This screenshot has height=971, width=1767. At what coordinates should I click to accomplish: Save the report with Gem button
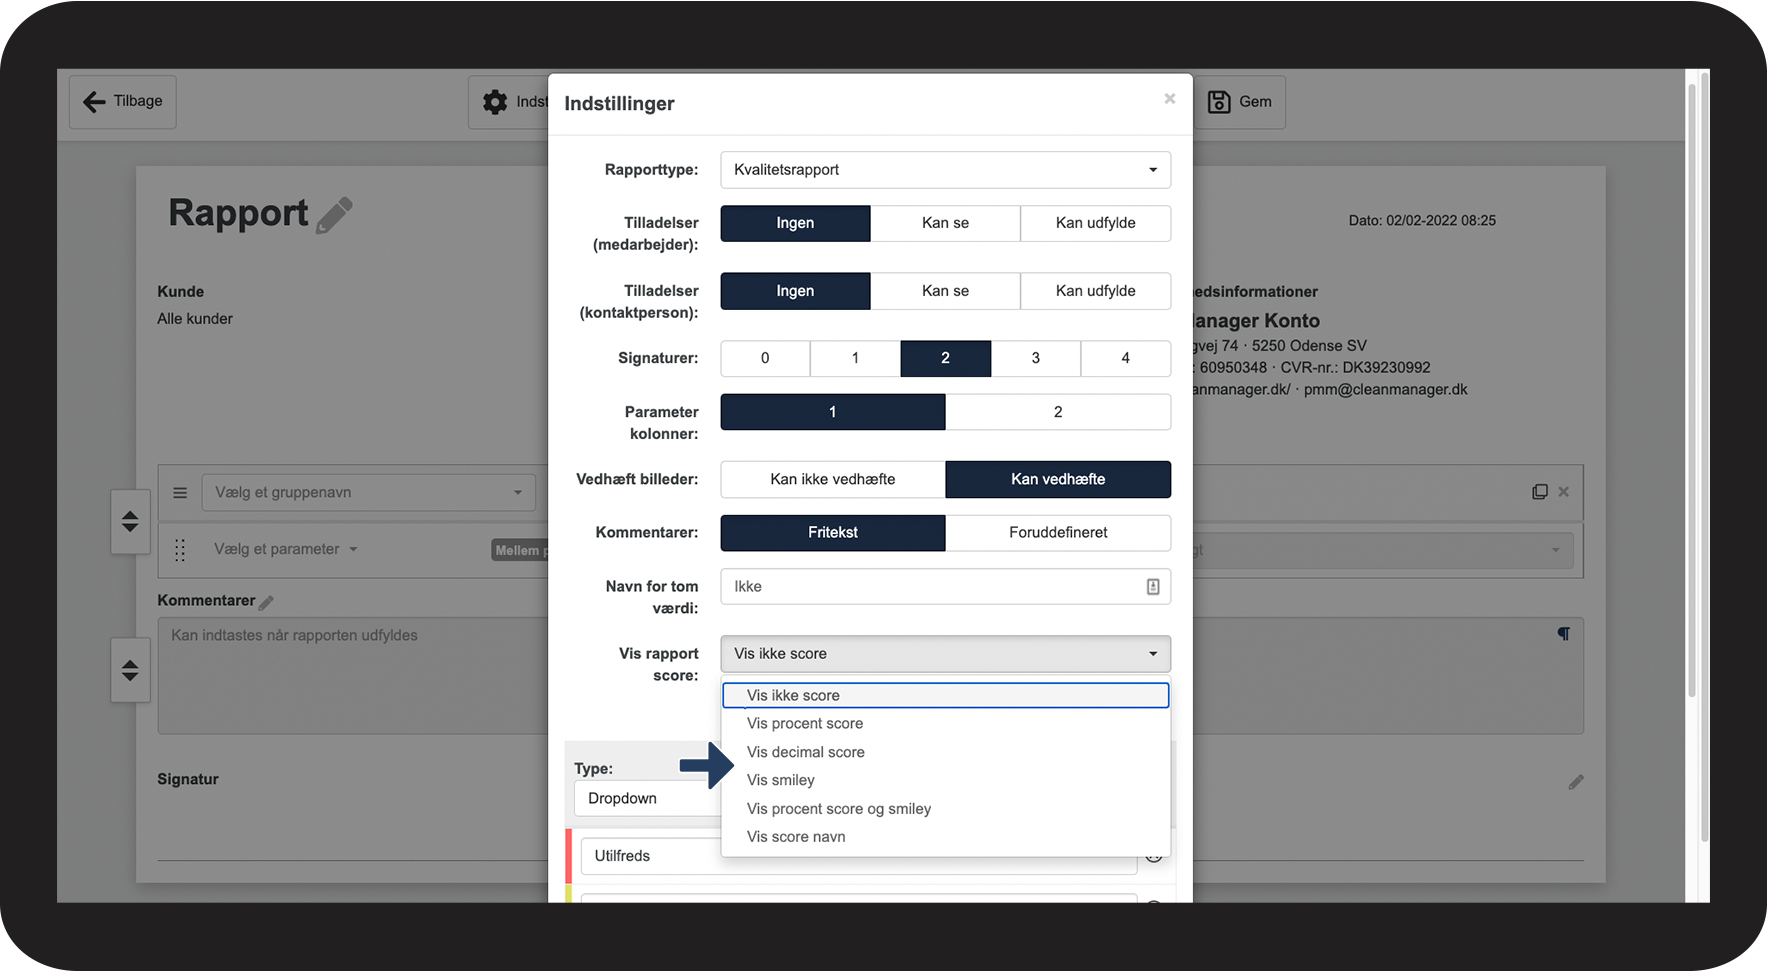point(1240,102)
